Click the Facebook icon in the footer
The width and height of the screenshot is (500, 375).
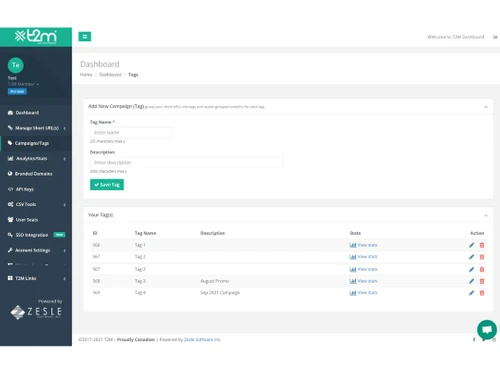pos(474,340)
